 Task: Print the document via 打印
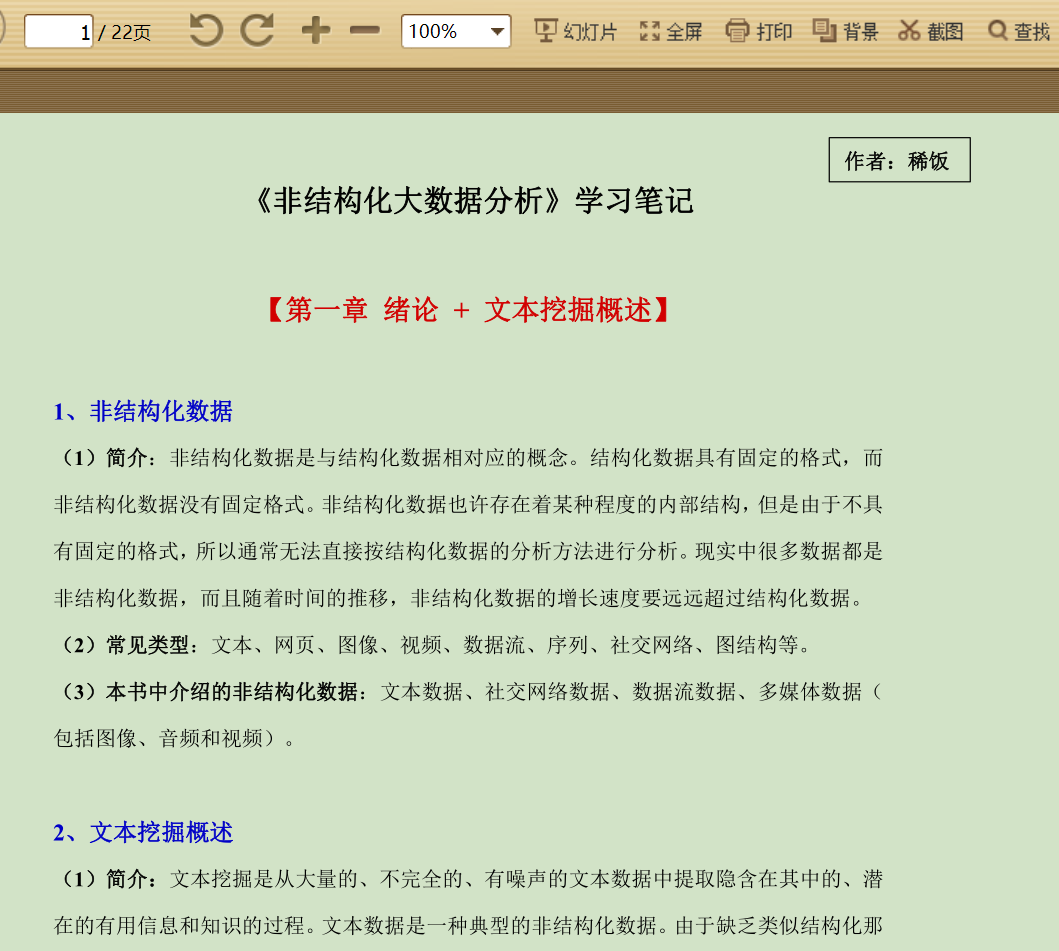pyautogui.click(x=758, y=31)
